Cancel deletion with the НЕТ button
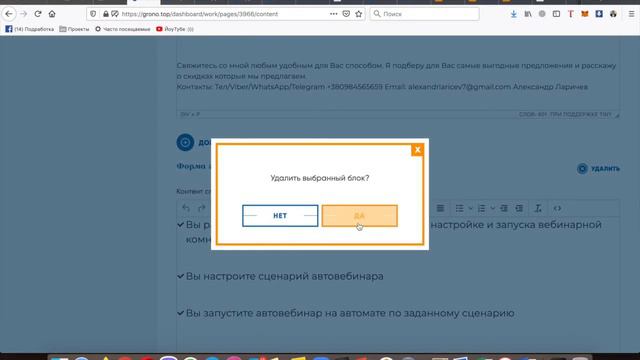The height and width of the screenshot is (360, 640). click(x=280, y=216)
